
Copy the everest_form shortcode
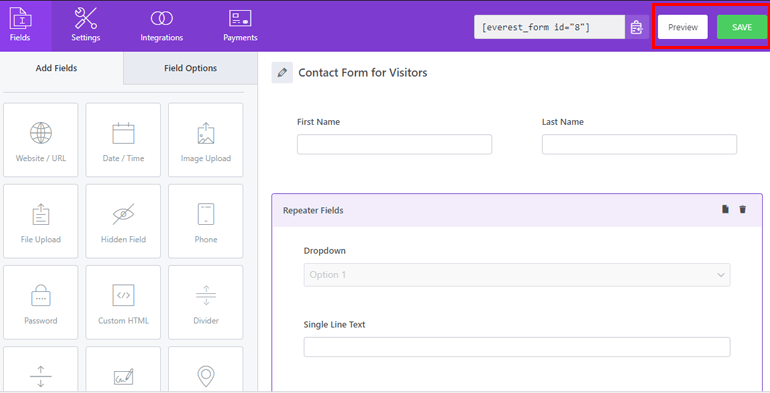point(636,27)
